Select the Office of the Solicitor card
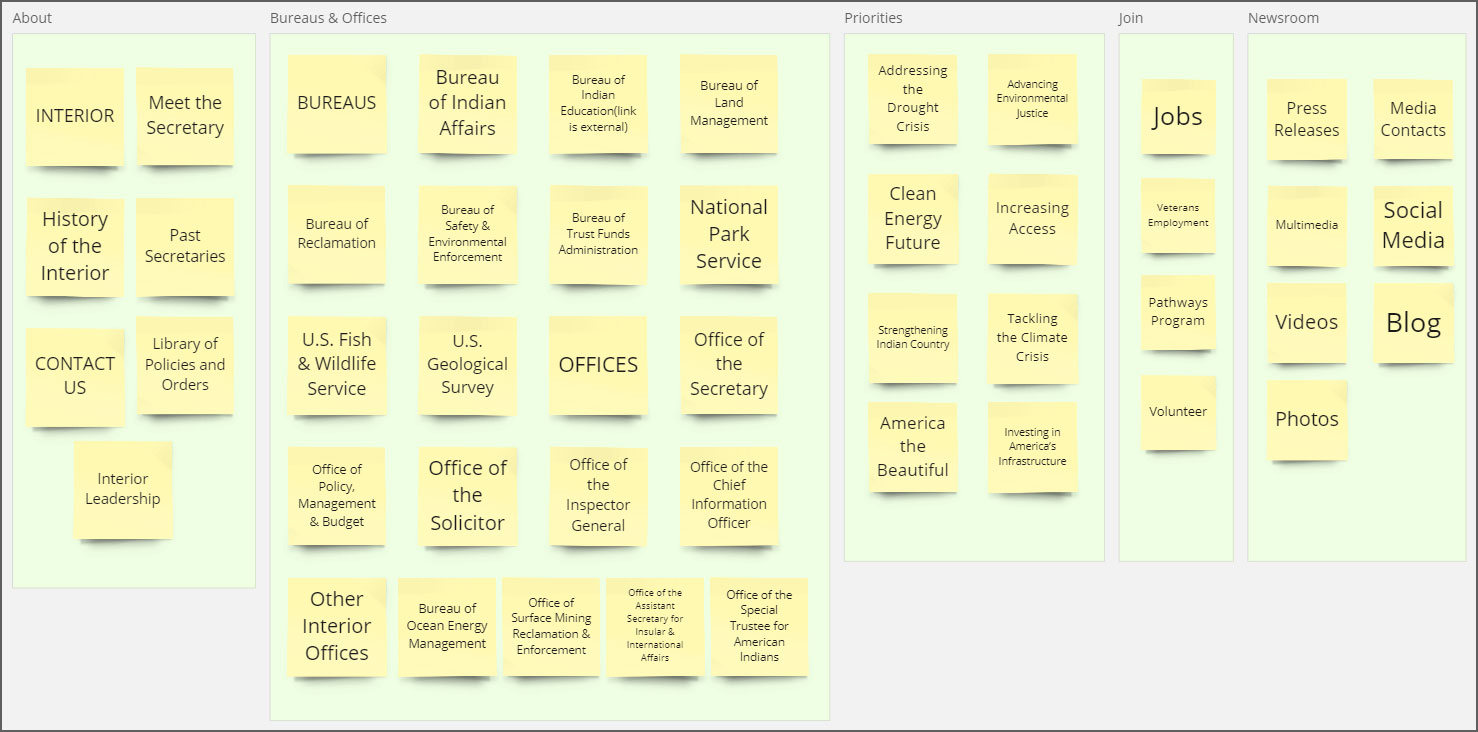The width and height of the screenshot is (1478, 732). click(468, 496)
